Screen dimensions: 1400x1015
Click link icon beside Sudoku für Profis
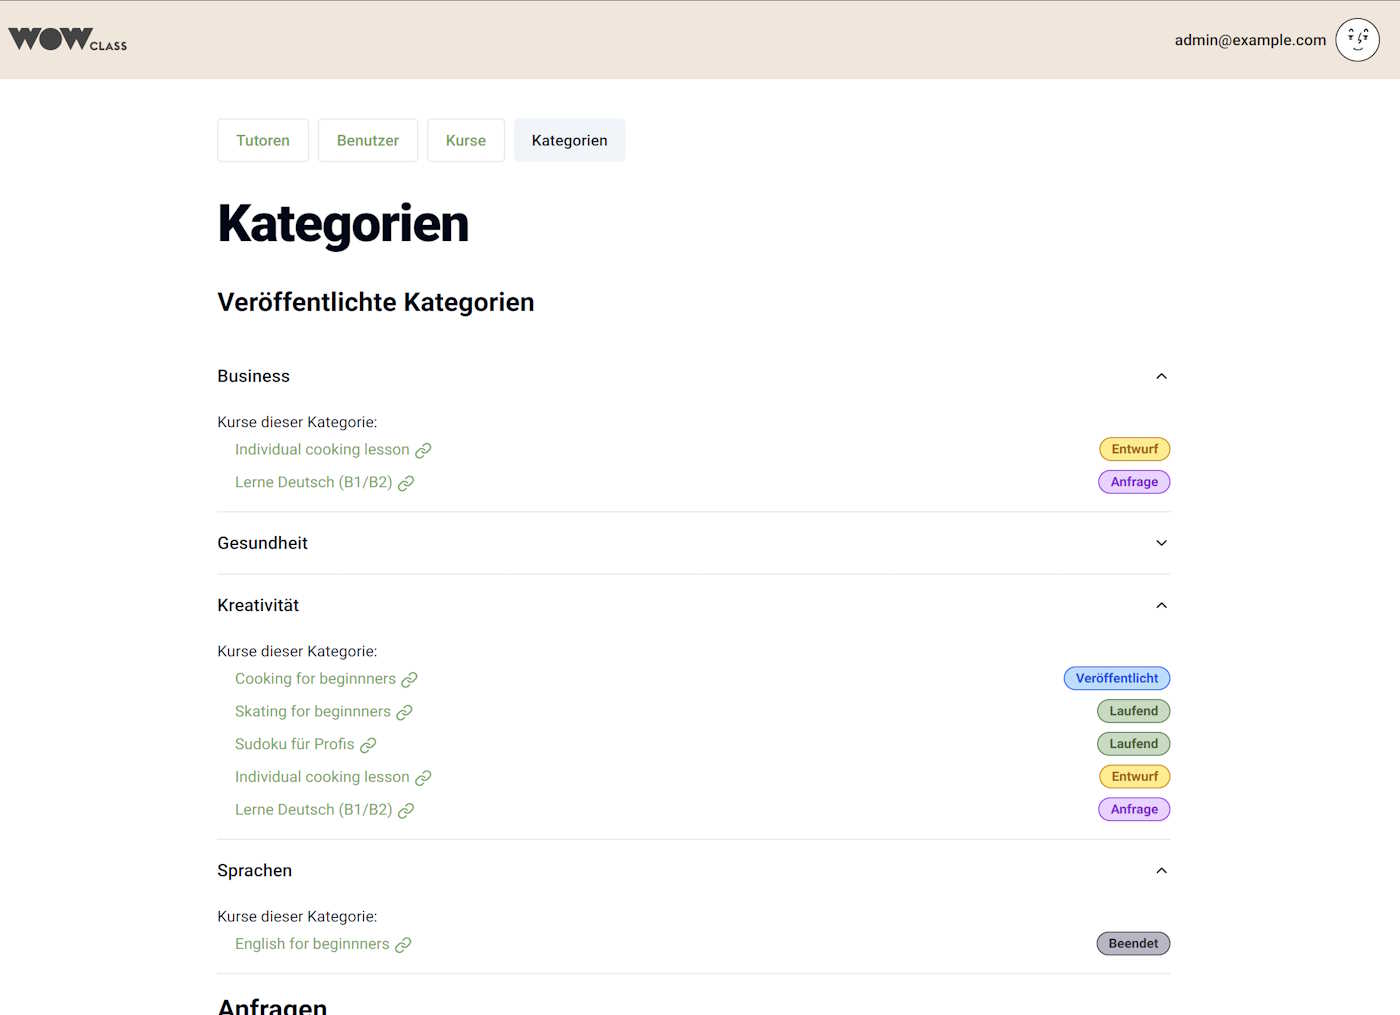point(368,745)
